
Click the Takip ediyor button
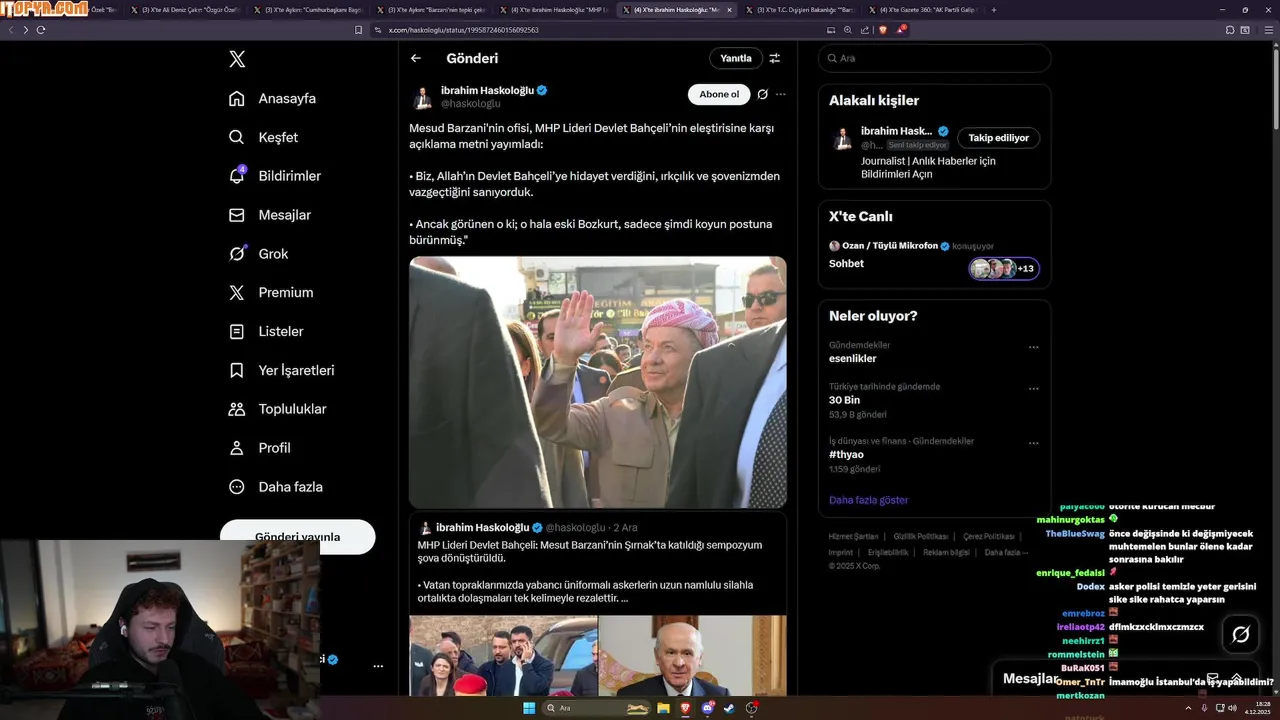(x=998, y=138)
